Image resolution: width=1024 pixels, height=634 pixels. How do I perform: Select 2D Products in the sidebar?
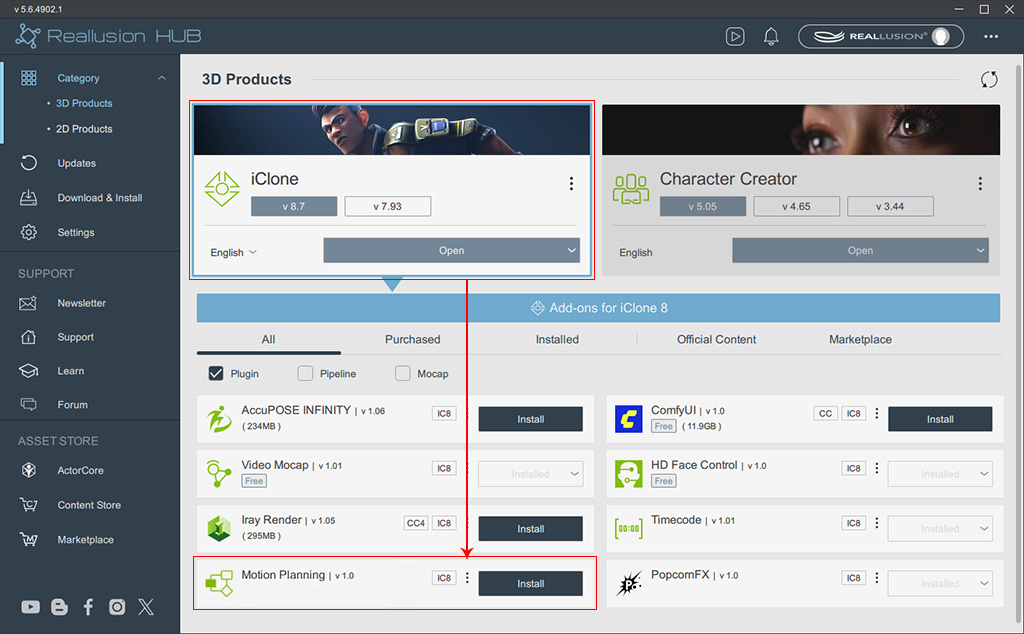coord(84,129)
